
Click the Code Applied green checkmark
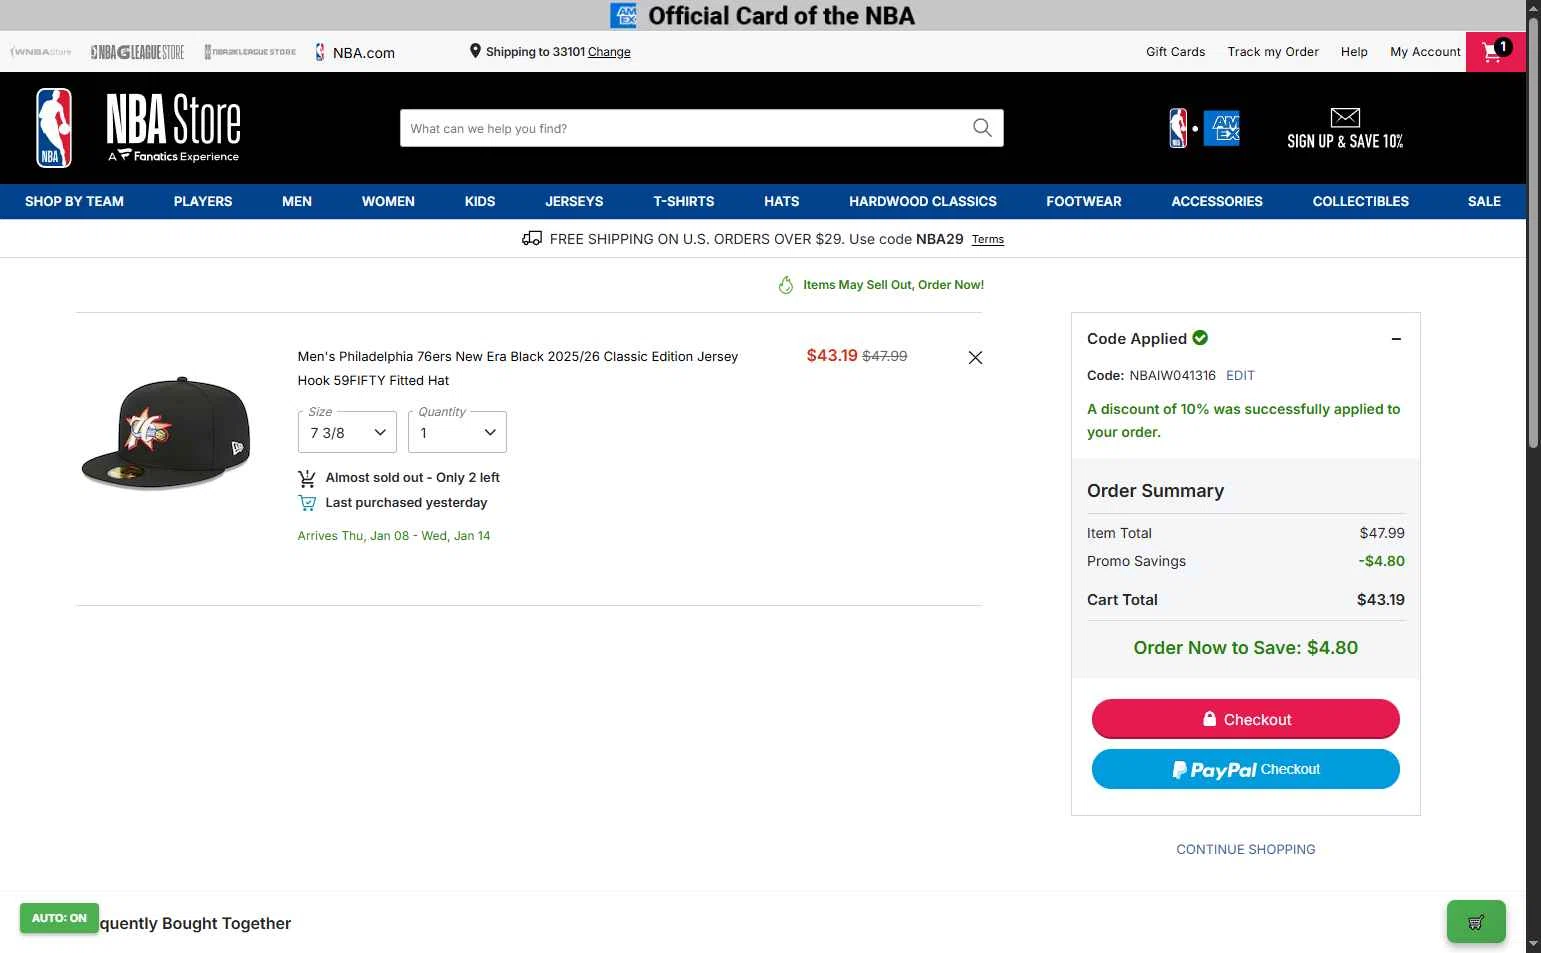tap(1200, 338)
